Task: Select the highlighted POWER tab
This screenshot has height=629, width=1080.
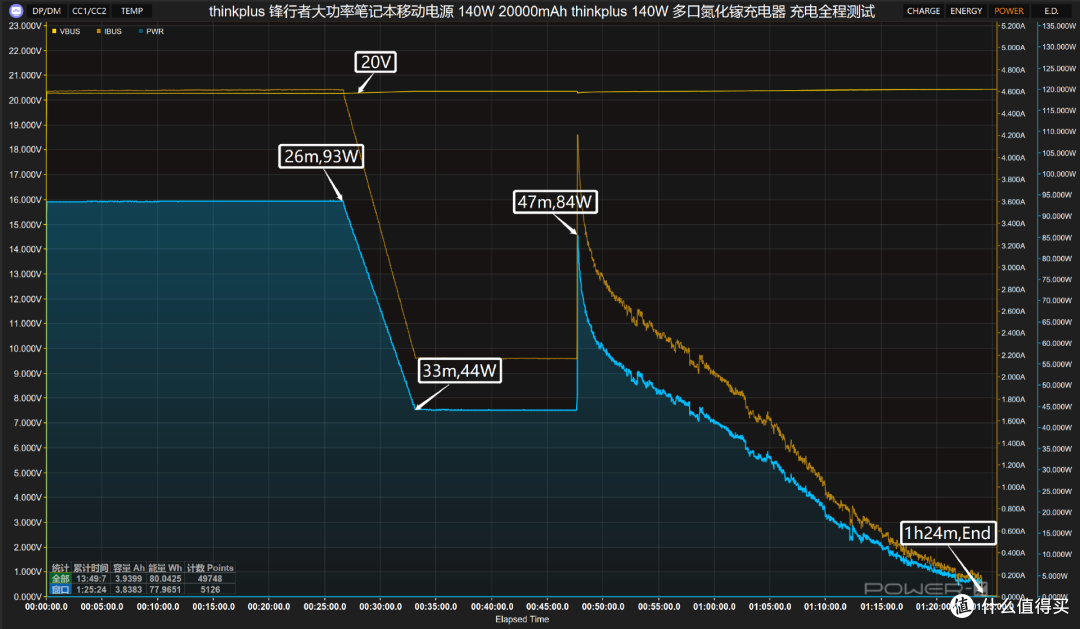Action: (x=1008, y=11)
